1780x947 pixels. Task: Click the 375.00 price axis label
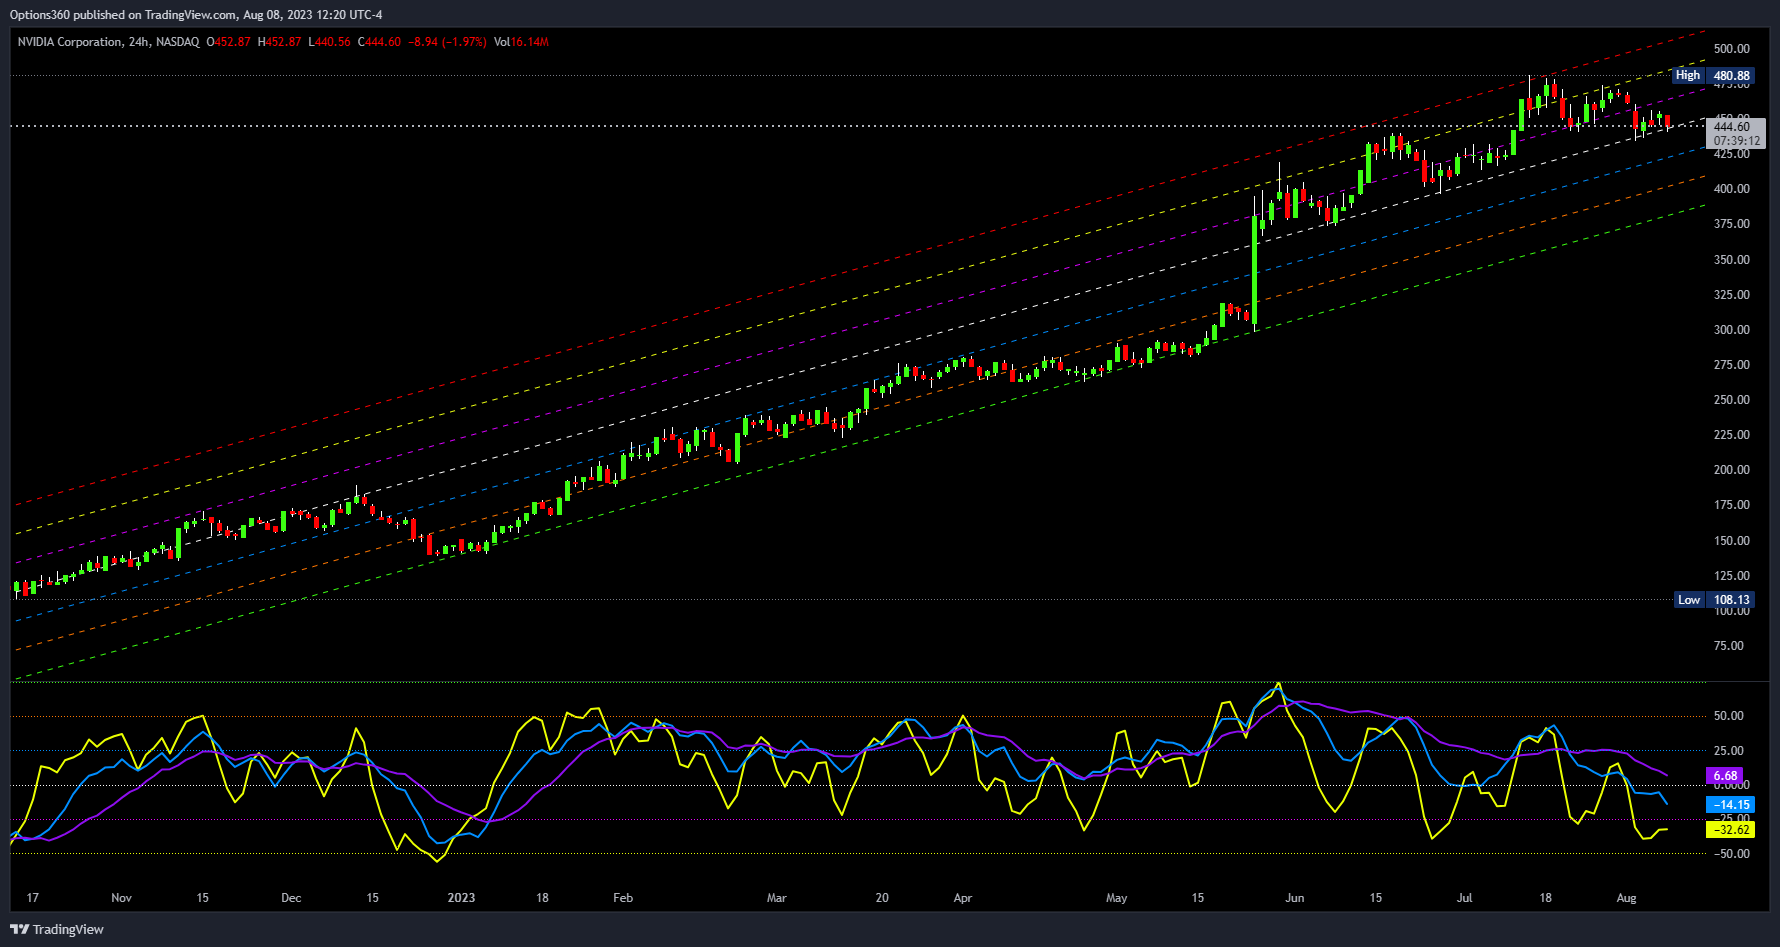pyautogui.click(x=1732, y=223)
